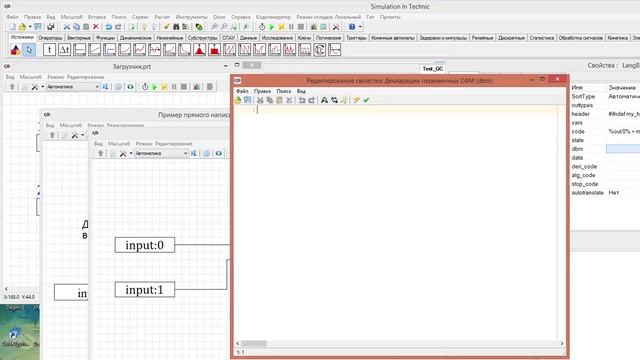The image size is (640, 360).
Task: Switch to Статистика block tab
Action: coord(542,38)
